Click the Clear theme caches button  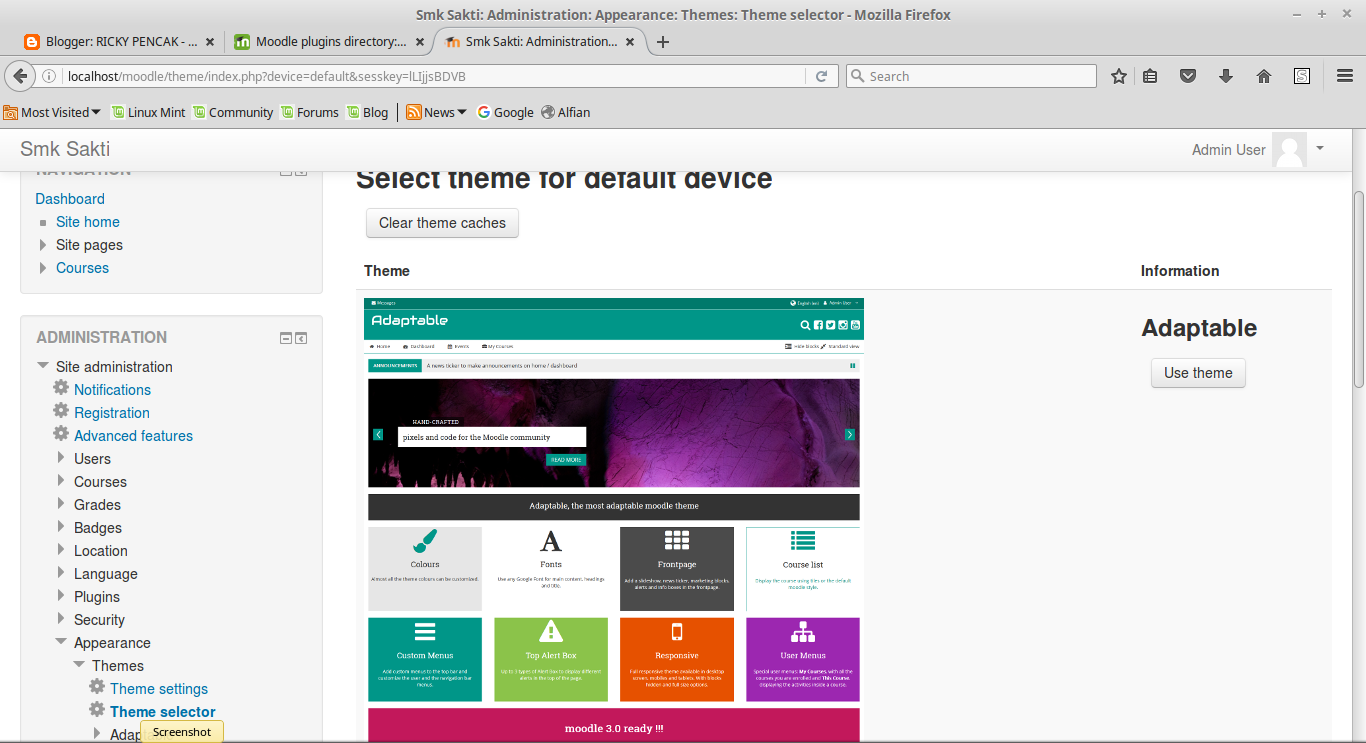442,223
